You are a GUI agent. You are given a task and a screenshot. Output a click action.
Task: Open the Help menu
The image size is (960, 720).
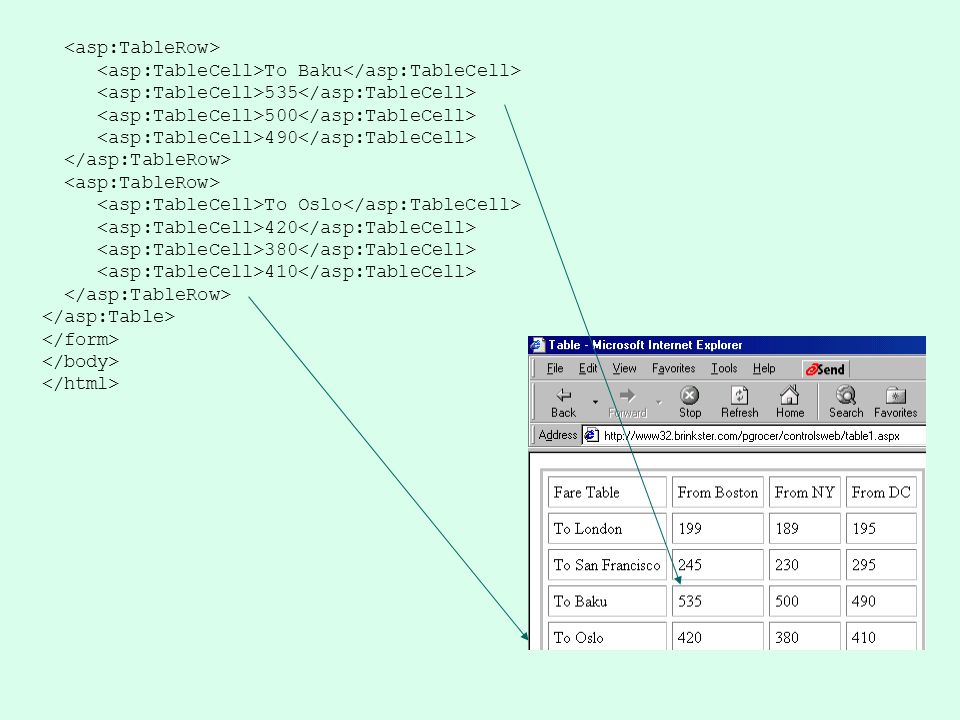(x=763, y=369)
